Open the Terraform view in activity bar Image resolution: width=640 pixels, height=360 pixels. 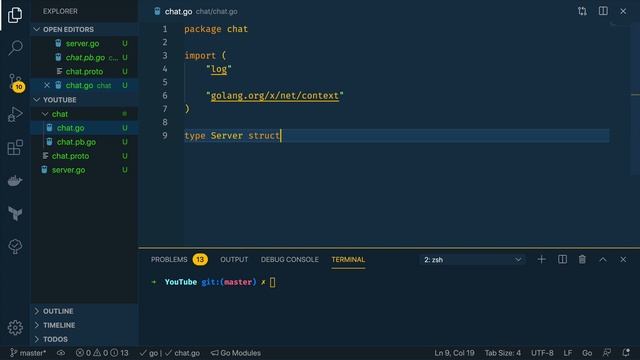(15, 213)
